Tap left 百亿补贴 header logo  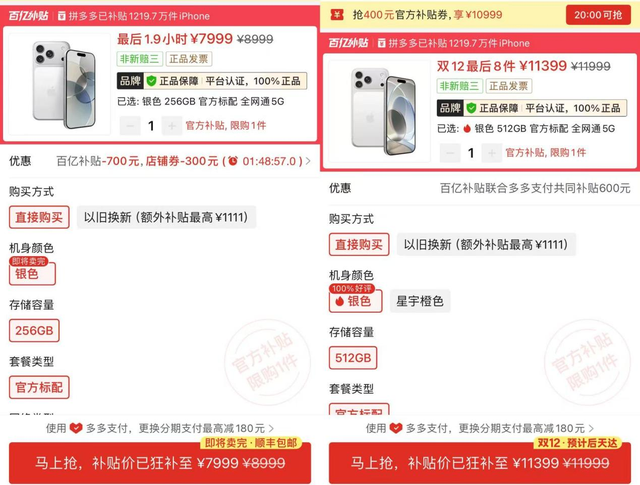28,16
